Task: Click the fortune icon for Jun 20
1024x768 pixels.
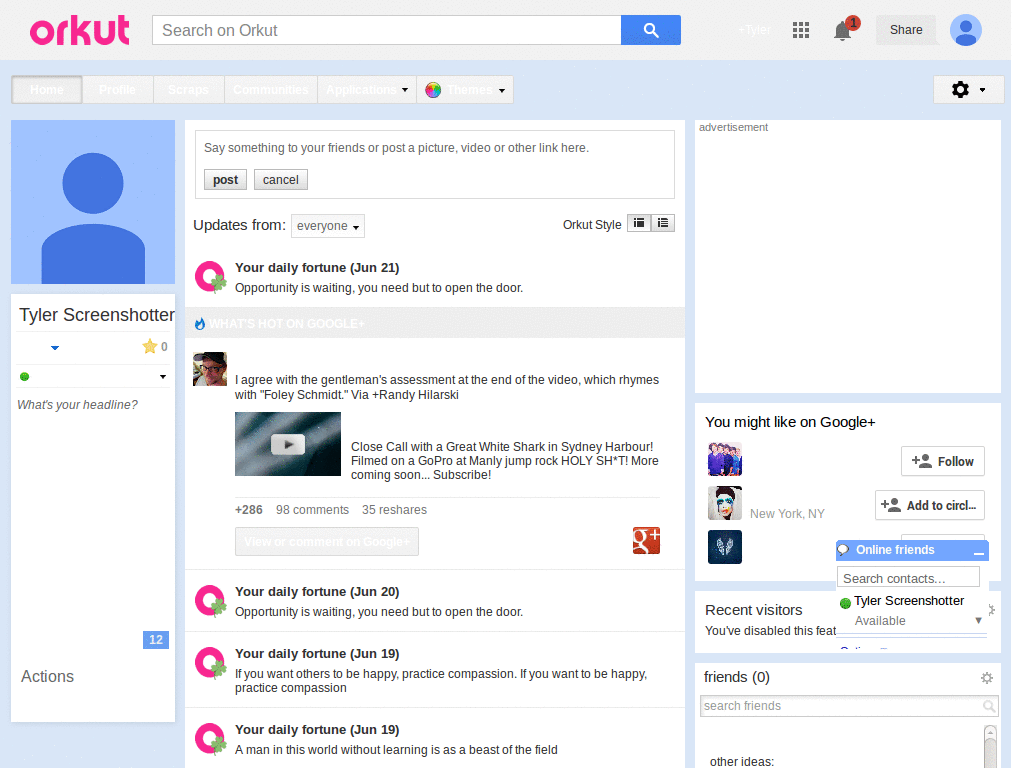Action: (211, 601)
